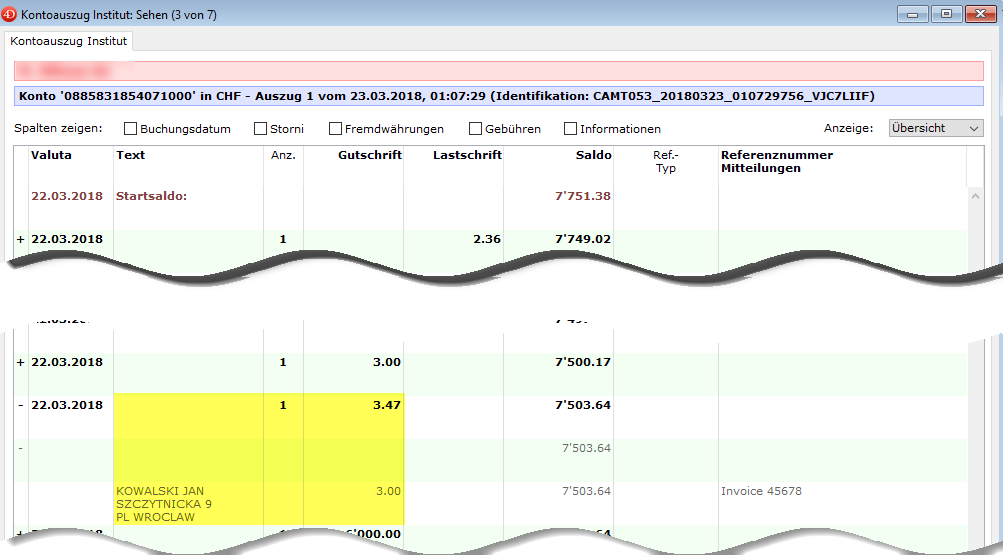Click the Referenznummer Mitteilungen column header
Screen dimensions: 1003x555
[x=776, y=161]
